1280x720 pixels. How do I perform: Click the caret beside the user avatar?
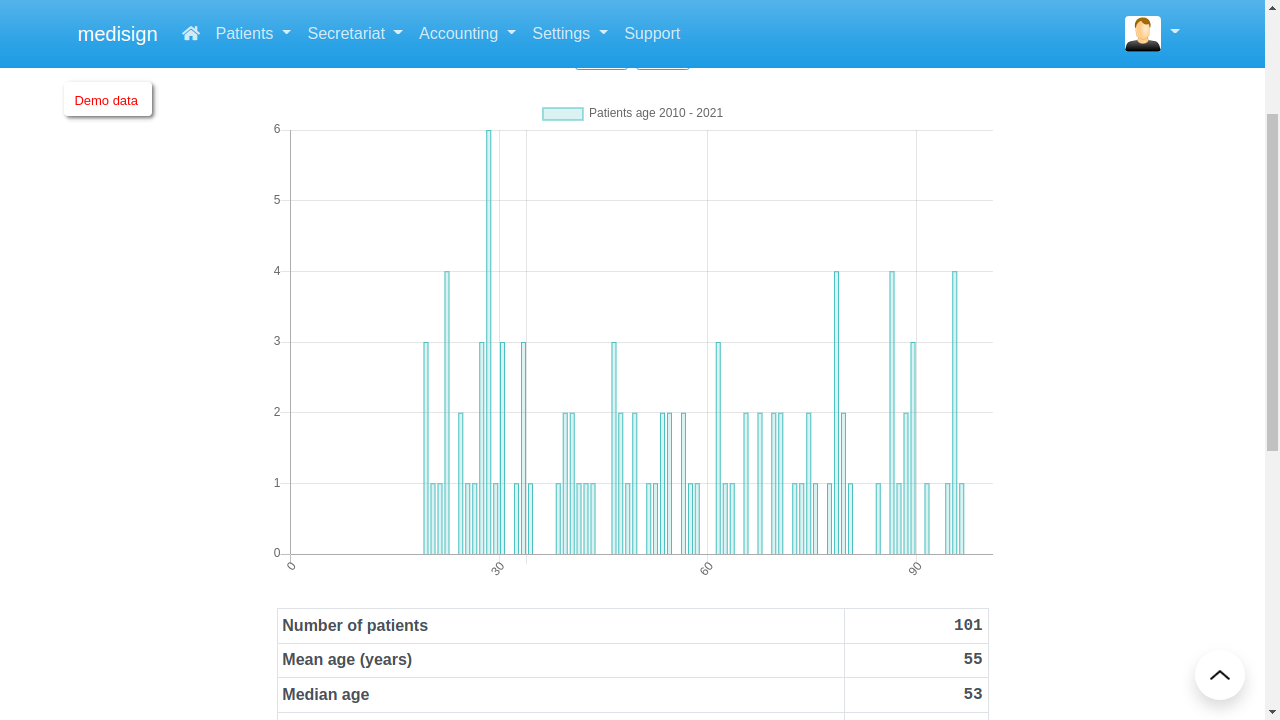[1175, 32]
